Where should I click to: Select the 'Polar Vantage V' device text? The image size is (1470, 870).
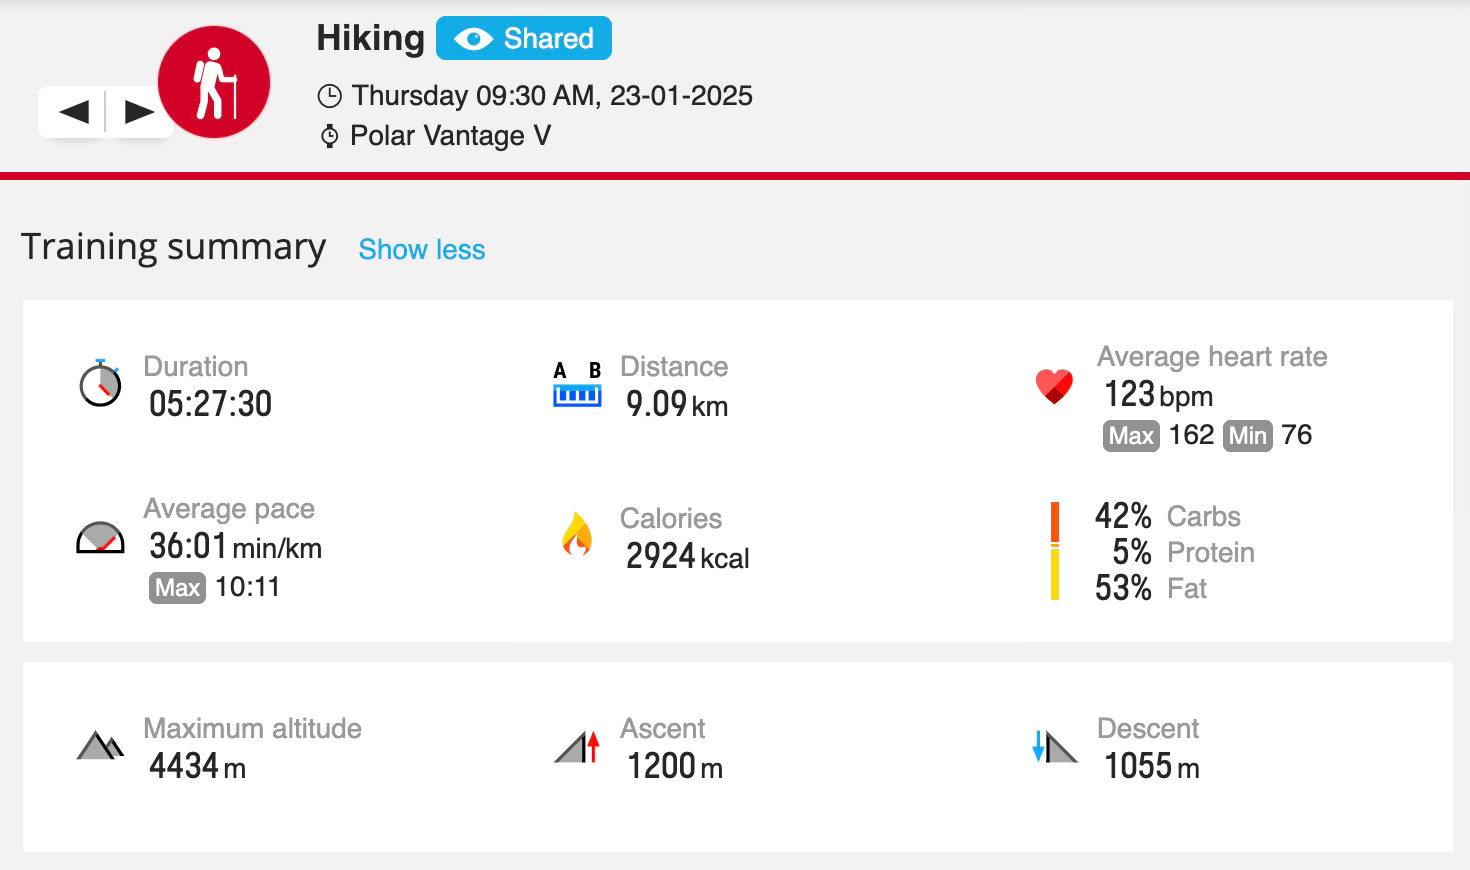pos(450,136)
